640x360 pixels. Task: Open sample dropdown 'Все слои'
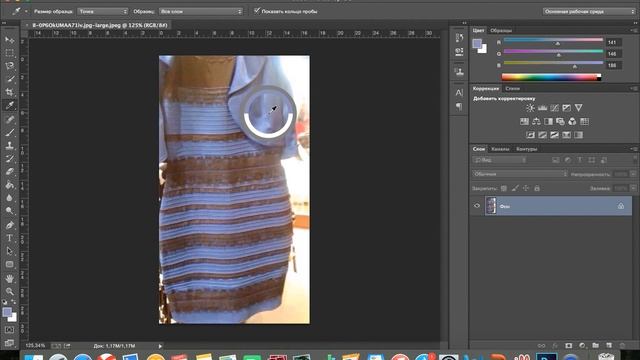[x=200, y=11]
